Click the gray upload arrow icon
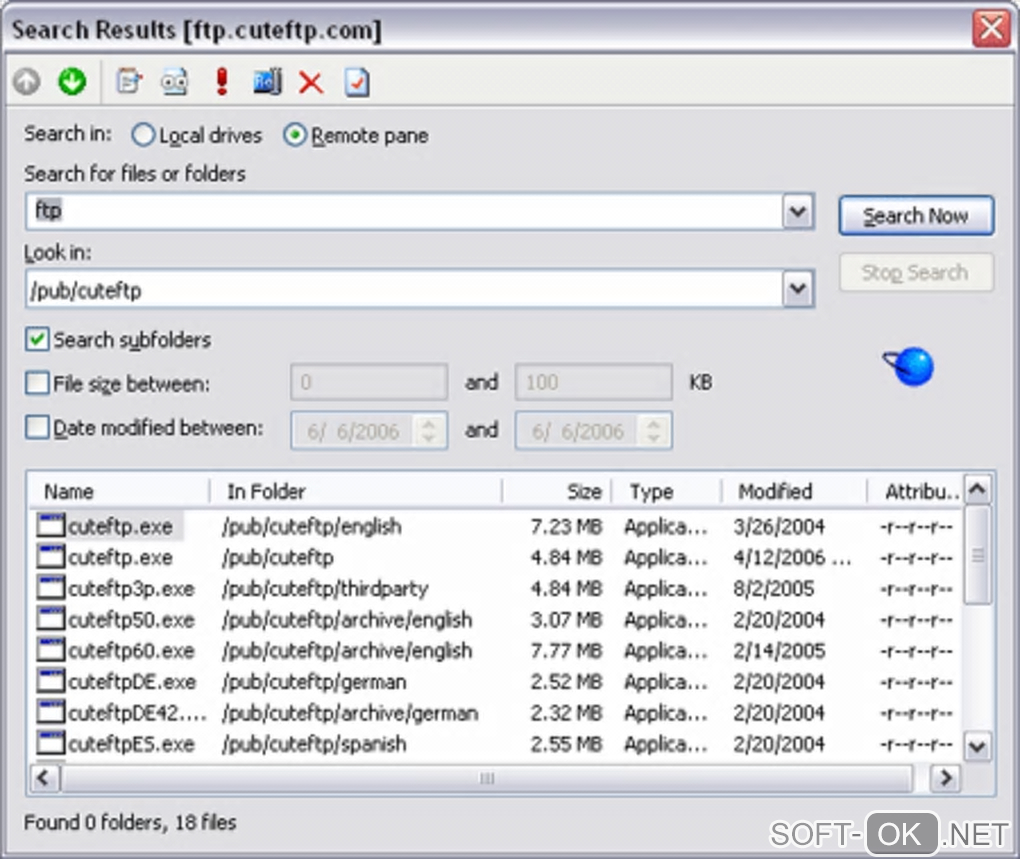Image resolution: width=1020 pixels, height=859 pixels. [27, 82]
